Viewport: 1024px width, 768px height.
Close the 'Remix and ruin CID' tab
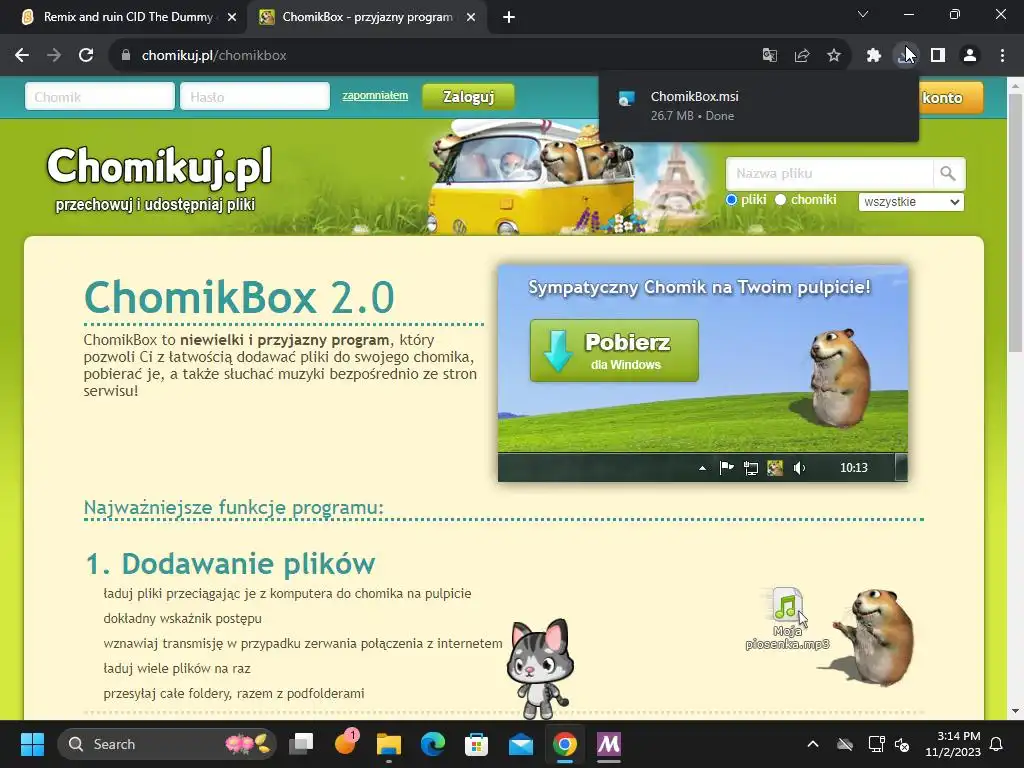232,18
